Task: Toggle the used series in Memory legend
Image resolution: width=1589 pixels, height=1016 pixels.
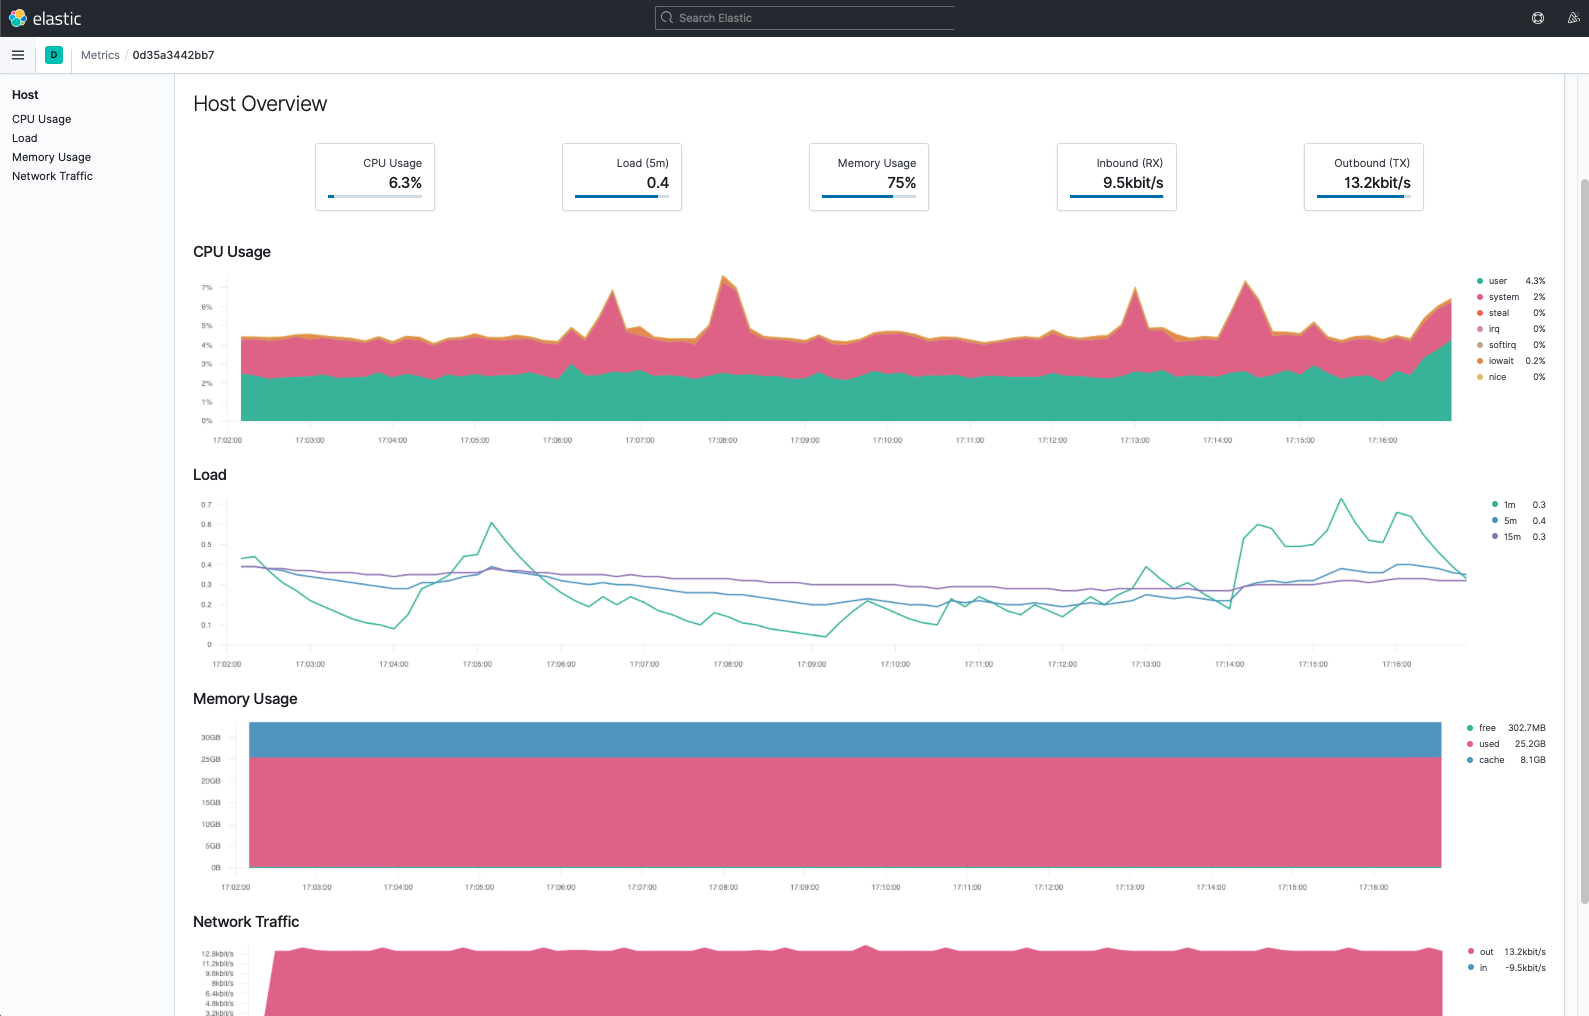Action: (1489, 744)
